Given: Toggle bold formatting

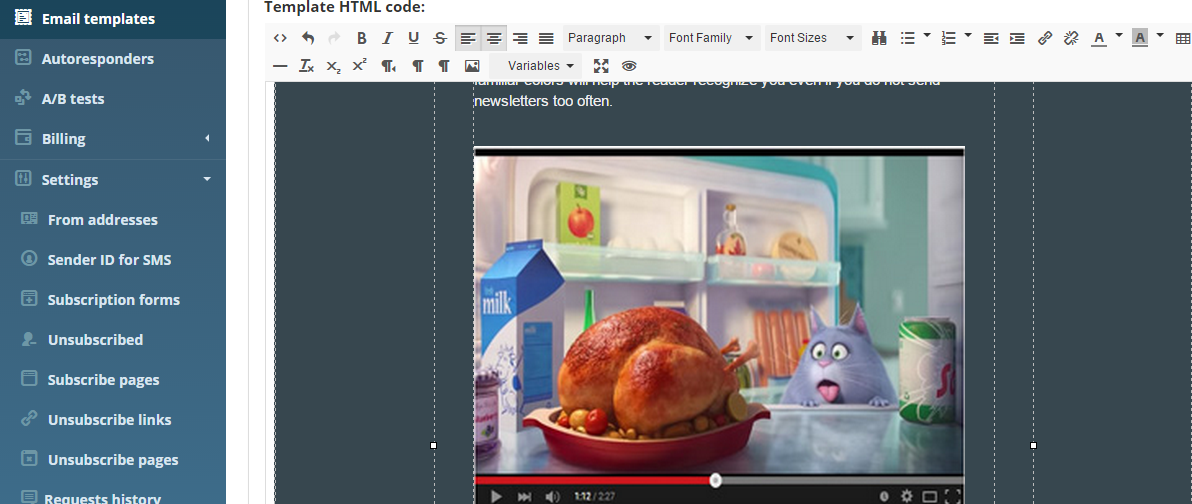Looking at the screenshot, I should tap(362, 38).
